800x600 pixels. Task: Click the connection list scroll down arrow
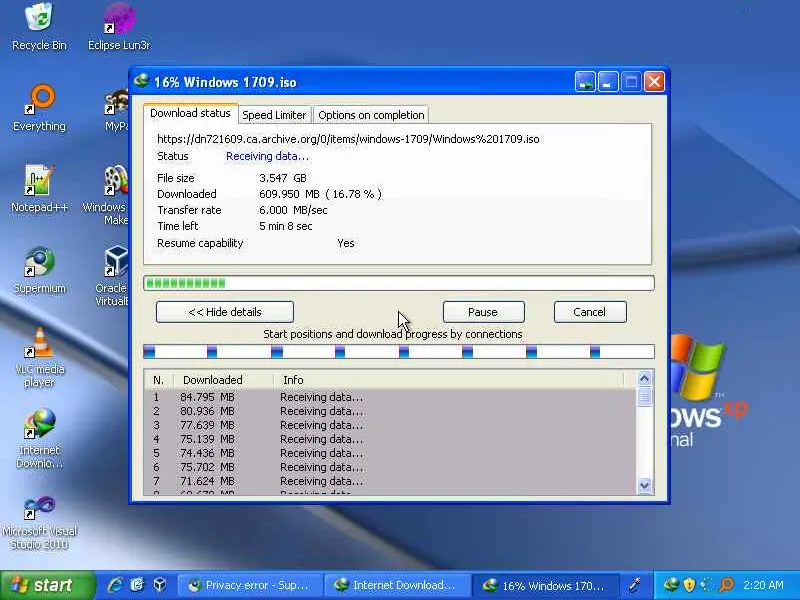coord(644,485)
